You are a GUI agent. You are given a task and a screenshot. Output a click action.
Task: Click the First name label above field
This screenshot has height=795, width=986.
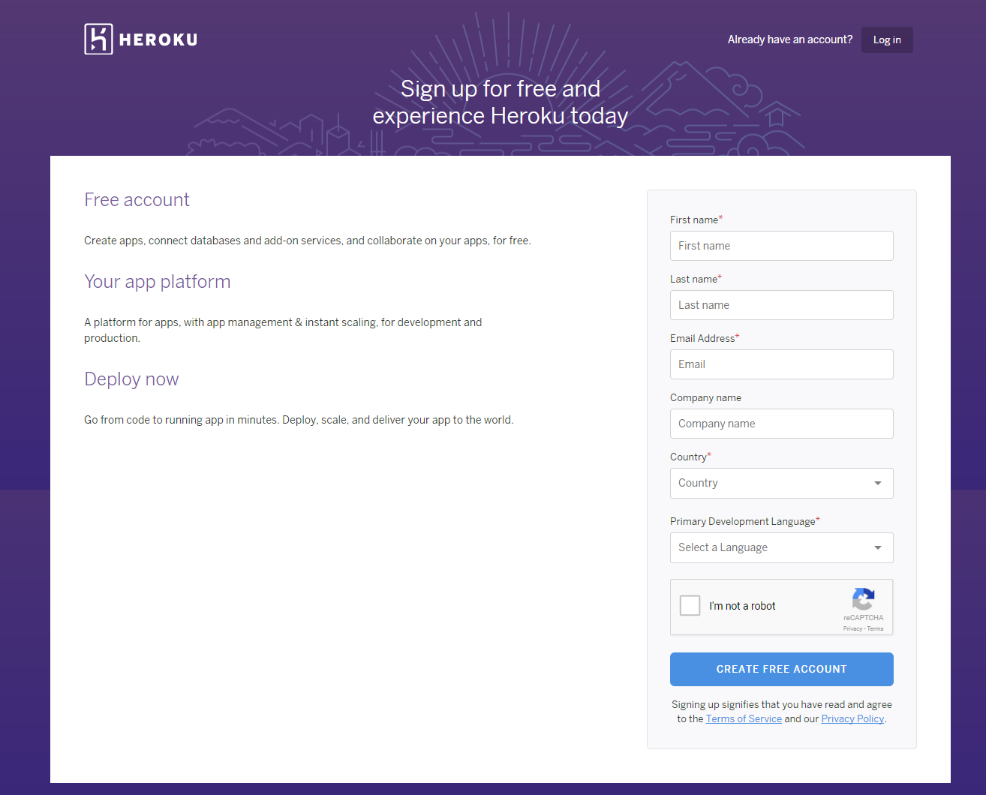click(696, 220)
